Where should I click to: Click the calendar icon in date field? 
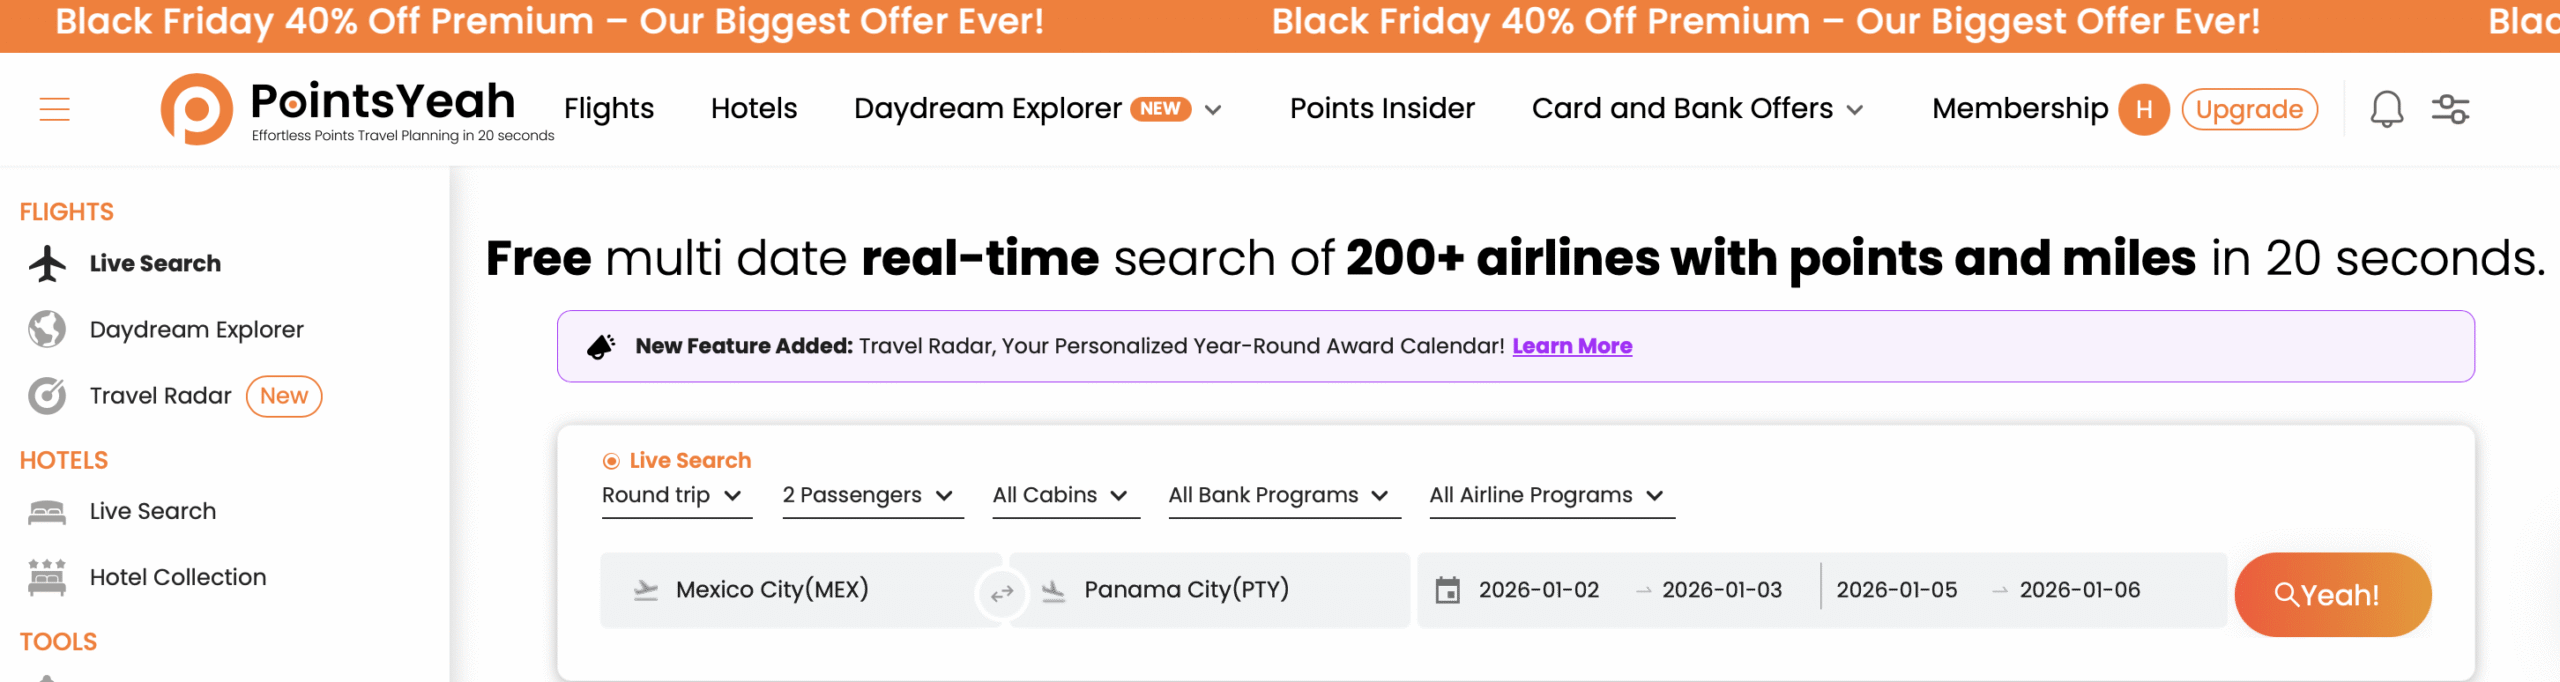1447,590
